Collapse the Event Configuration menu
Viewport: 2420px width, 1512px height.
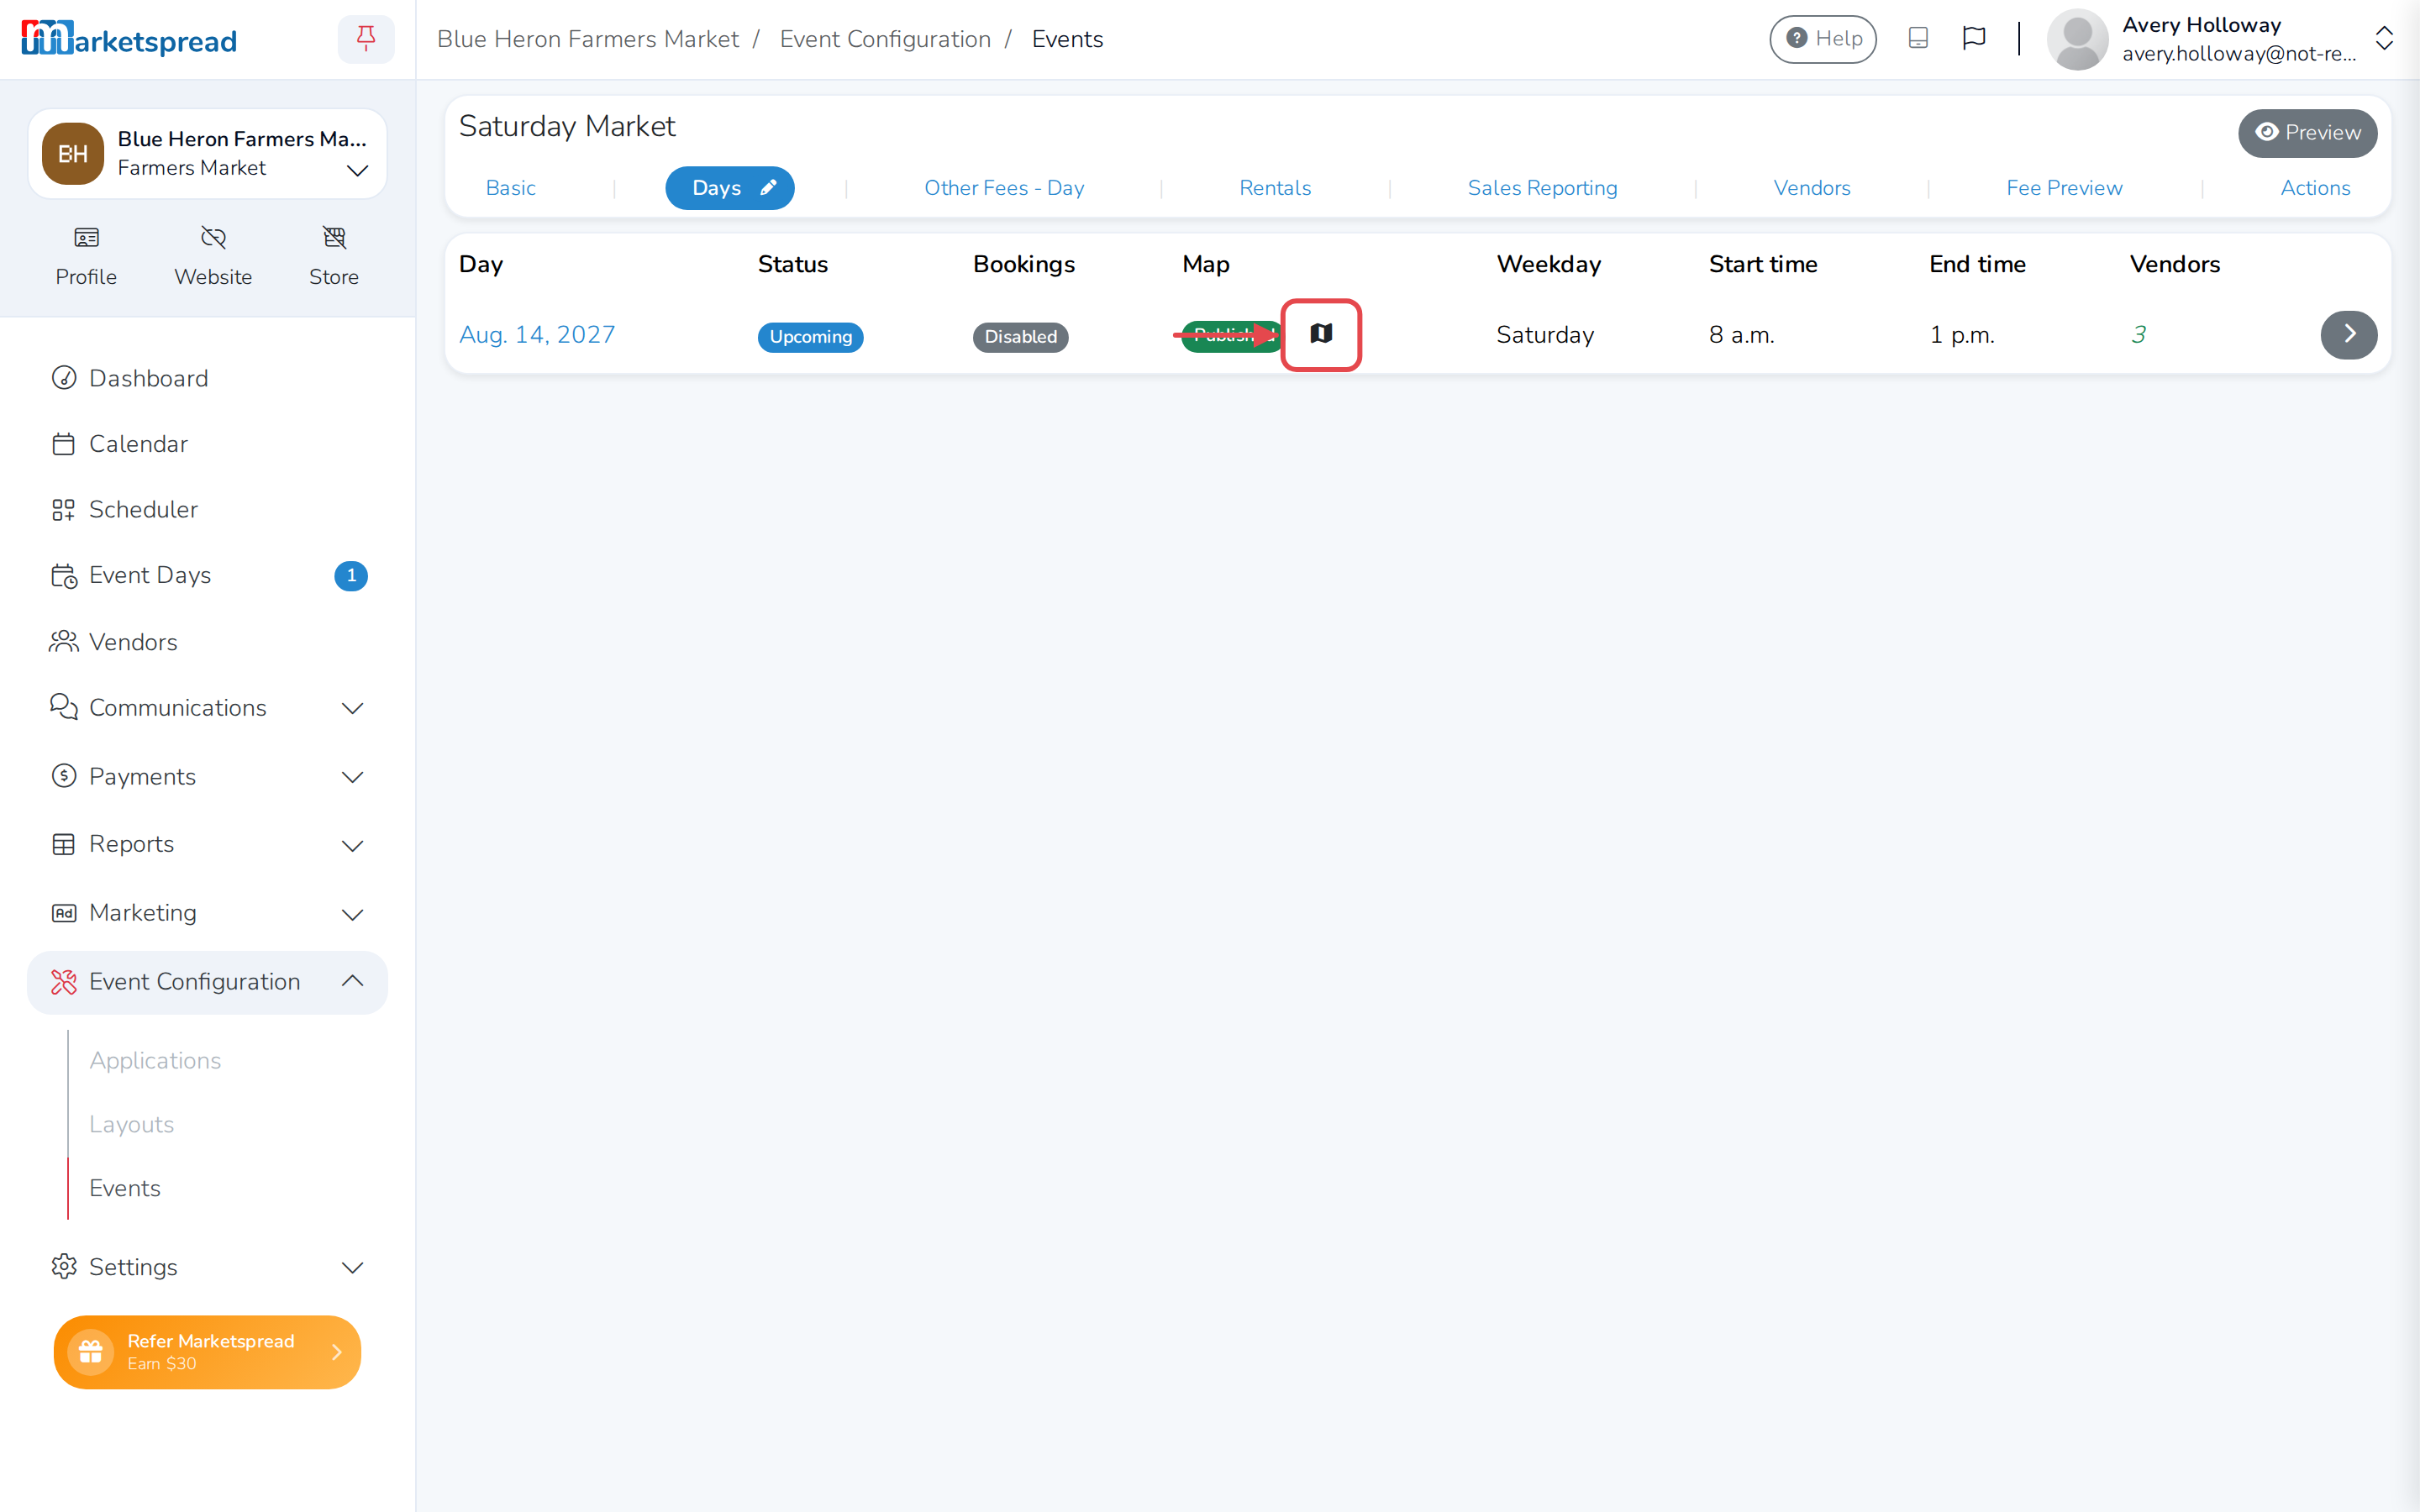[207, 982]
